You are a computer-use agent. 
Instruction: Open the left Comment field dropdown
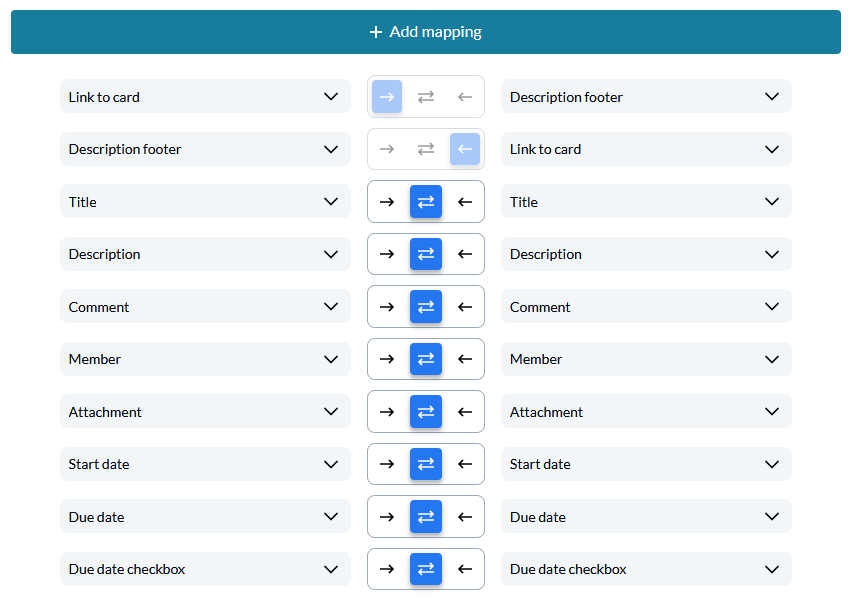pos(205,307)
